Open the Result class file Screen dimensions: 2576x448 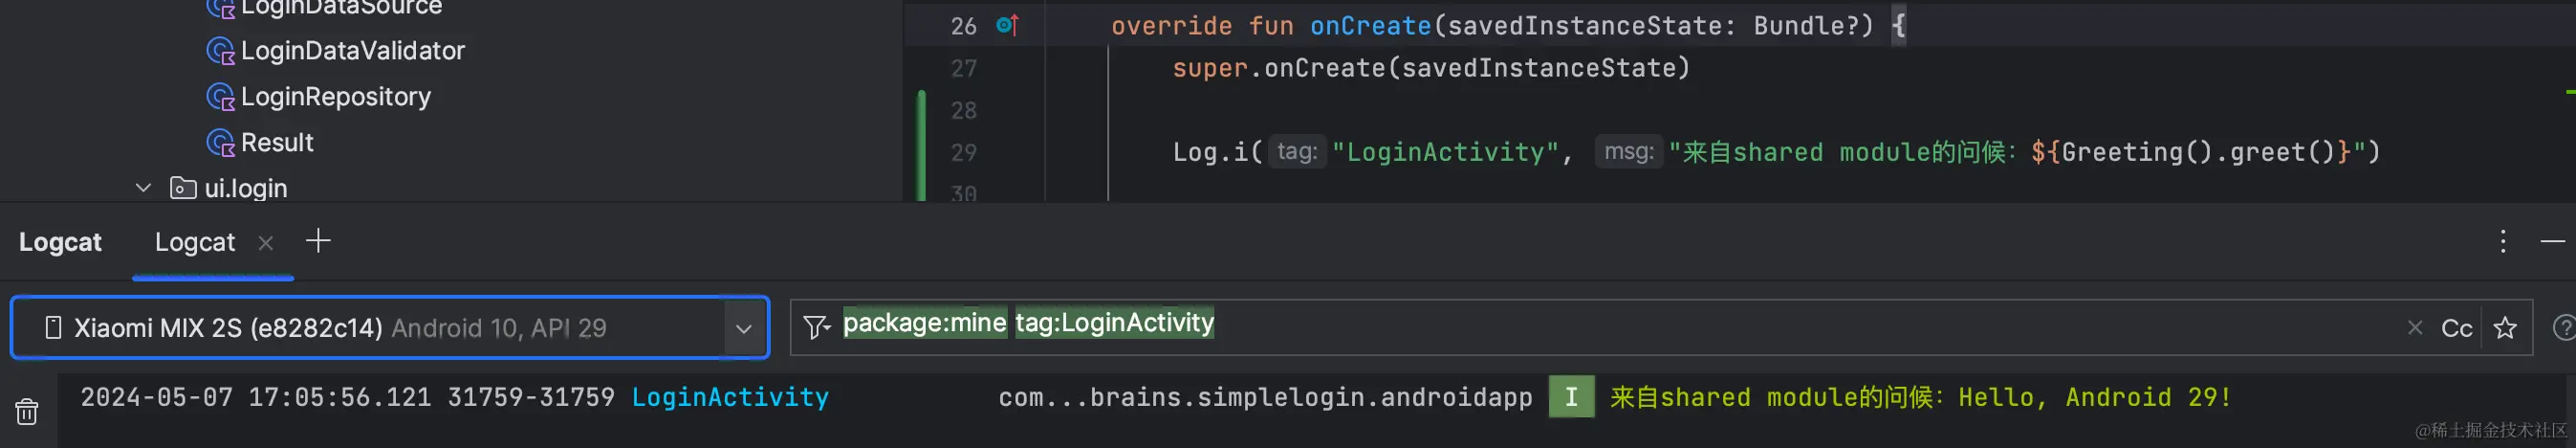[277, 142]
